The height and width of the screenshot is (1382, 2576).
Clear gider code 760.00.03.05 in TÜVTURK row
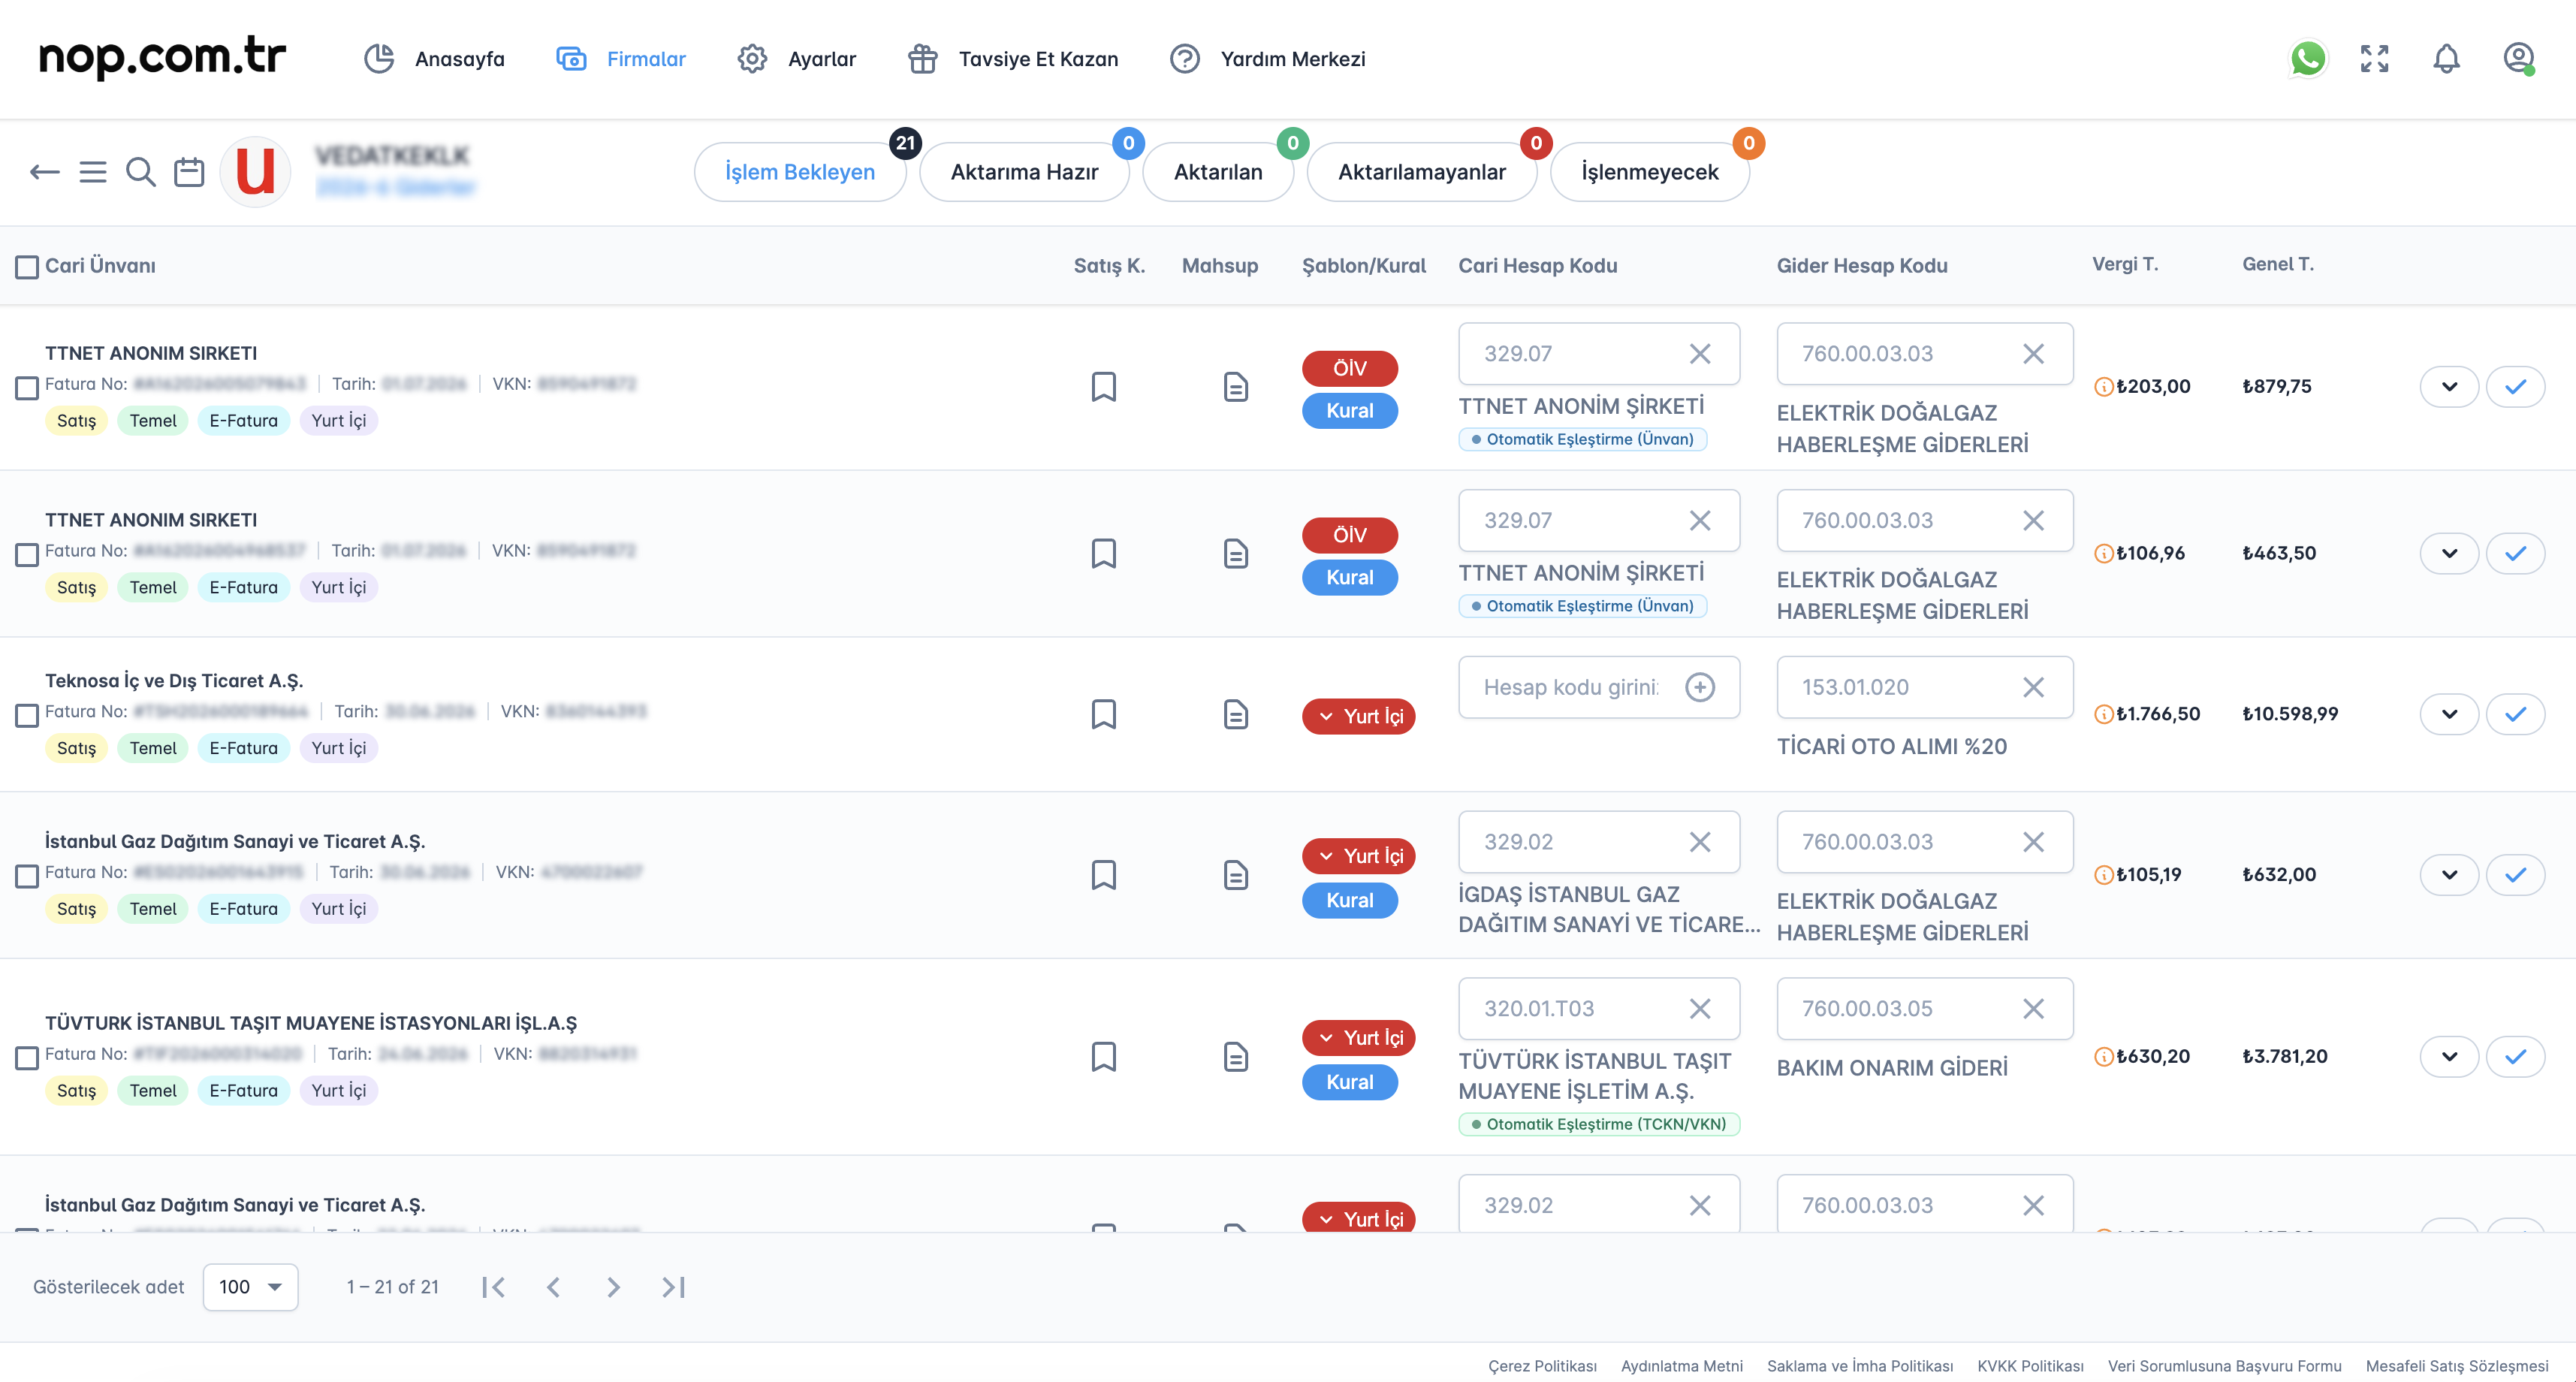[2033, 1009]
